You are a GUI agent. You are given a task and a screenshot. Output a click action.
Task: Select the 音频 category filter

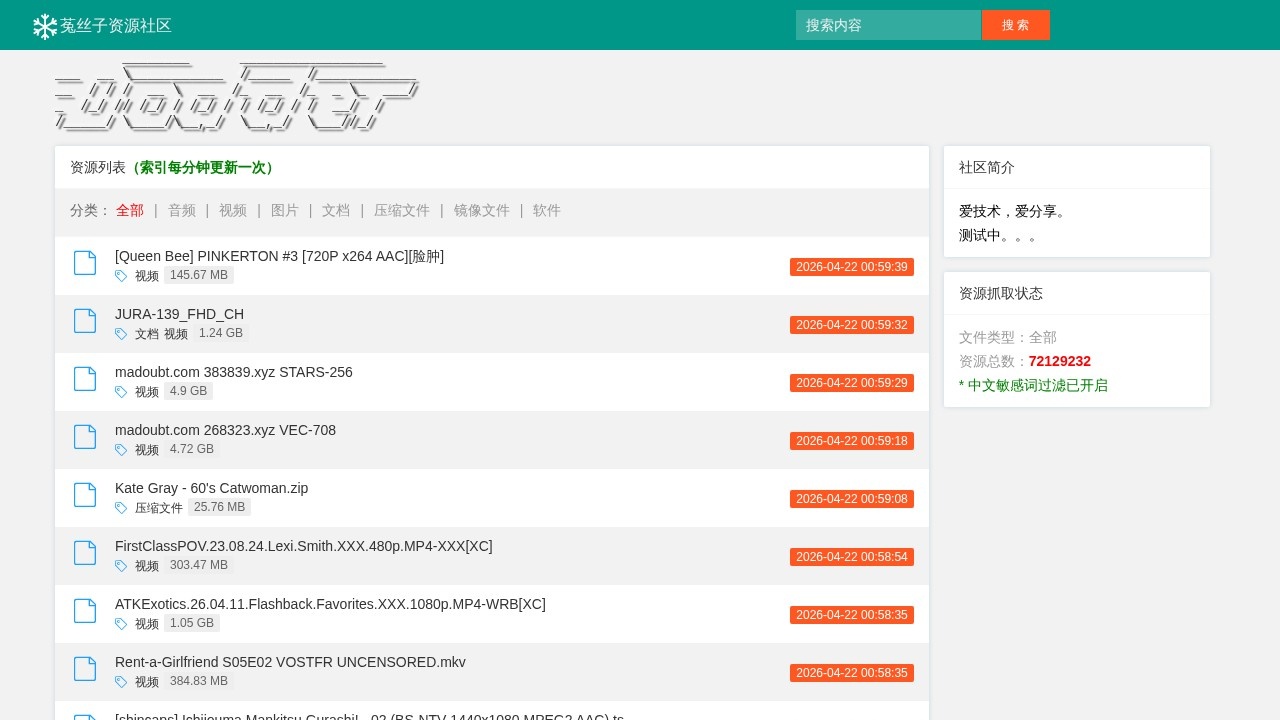pos(182,211)
